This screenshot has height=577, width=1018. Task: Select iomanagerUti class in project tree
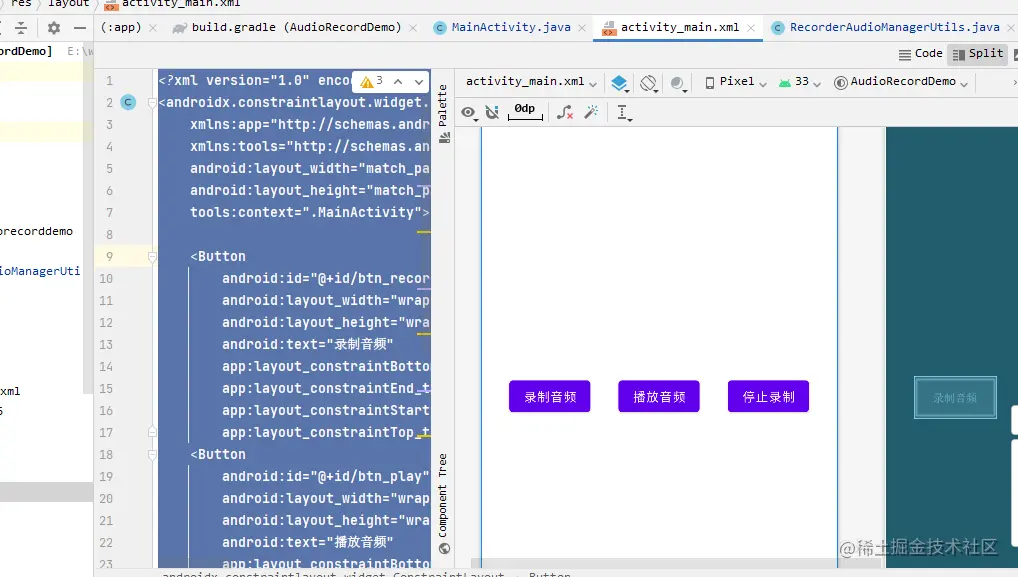click(40, 271)
